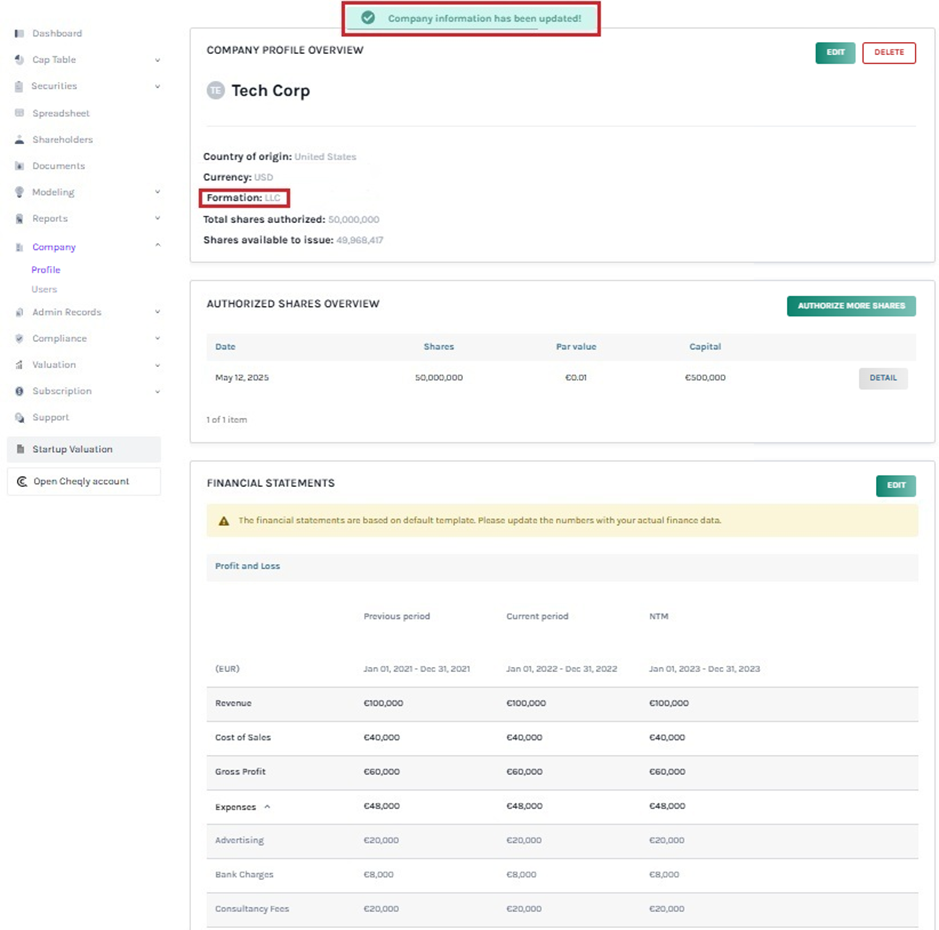Screen dimensions: 939x930
Task: Expand the Securities menu chevron
Action: (157, 87)
